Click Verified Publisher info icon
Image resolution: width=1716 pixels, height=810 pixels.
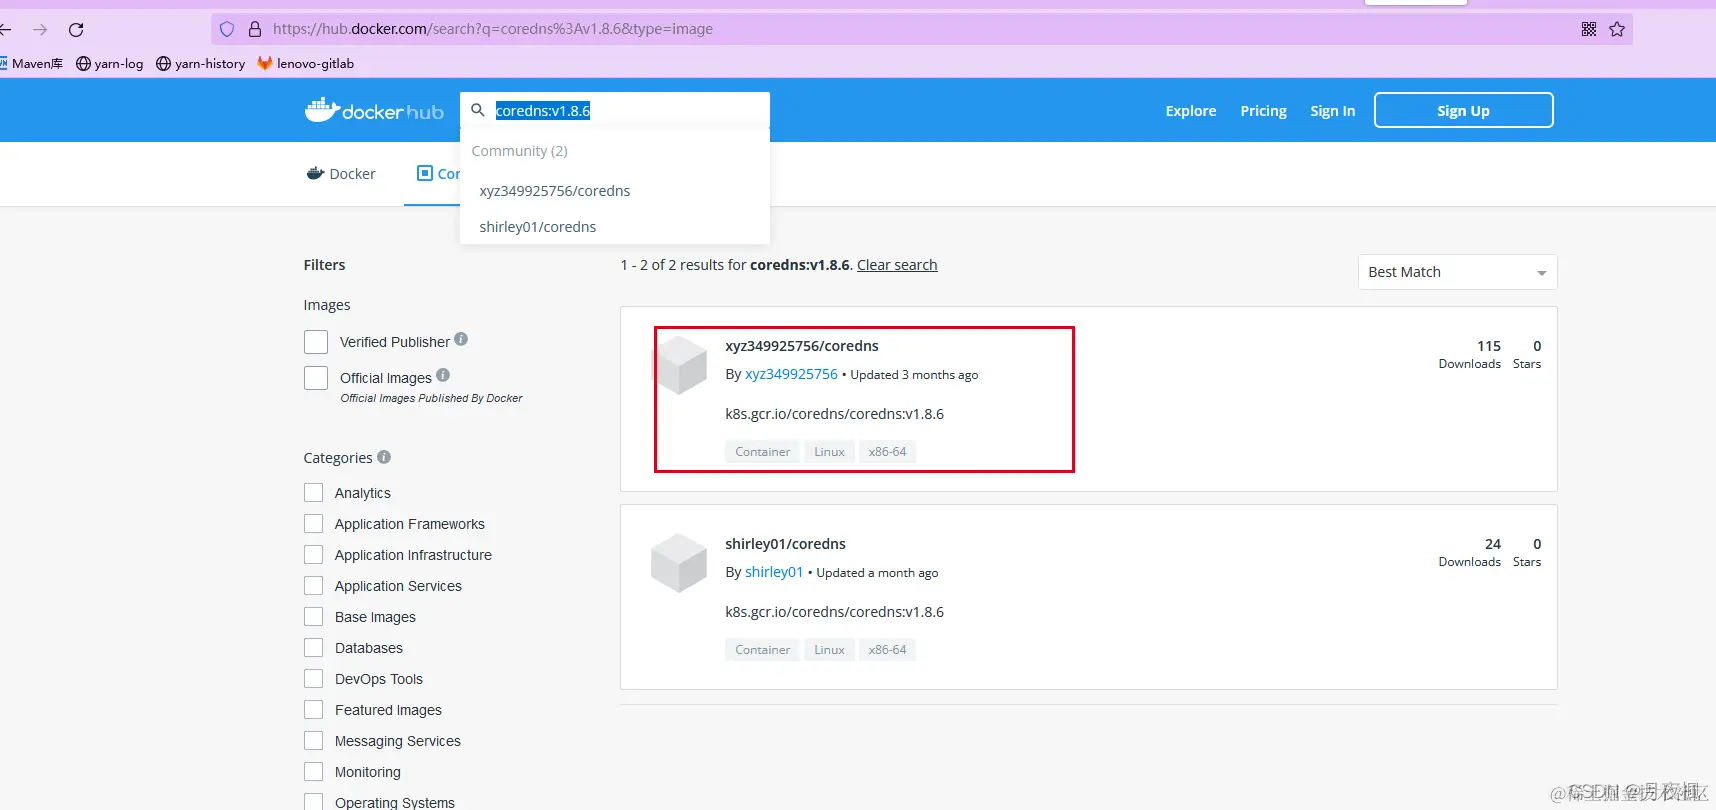461,339
